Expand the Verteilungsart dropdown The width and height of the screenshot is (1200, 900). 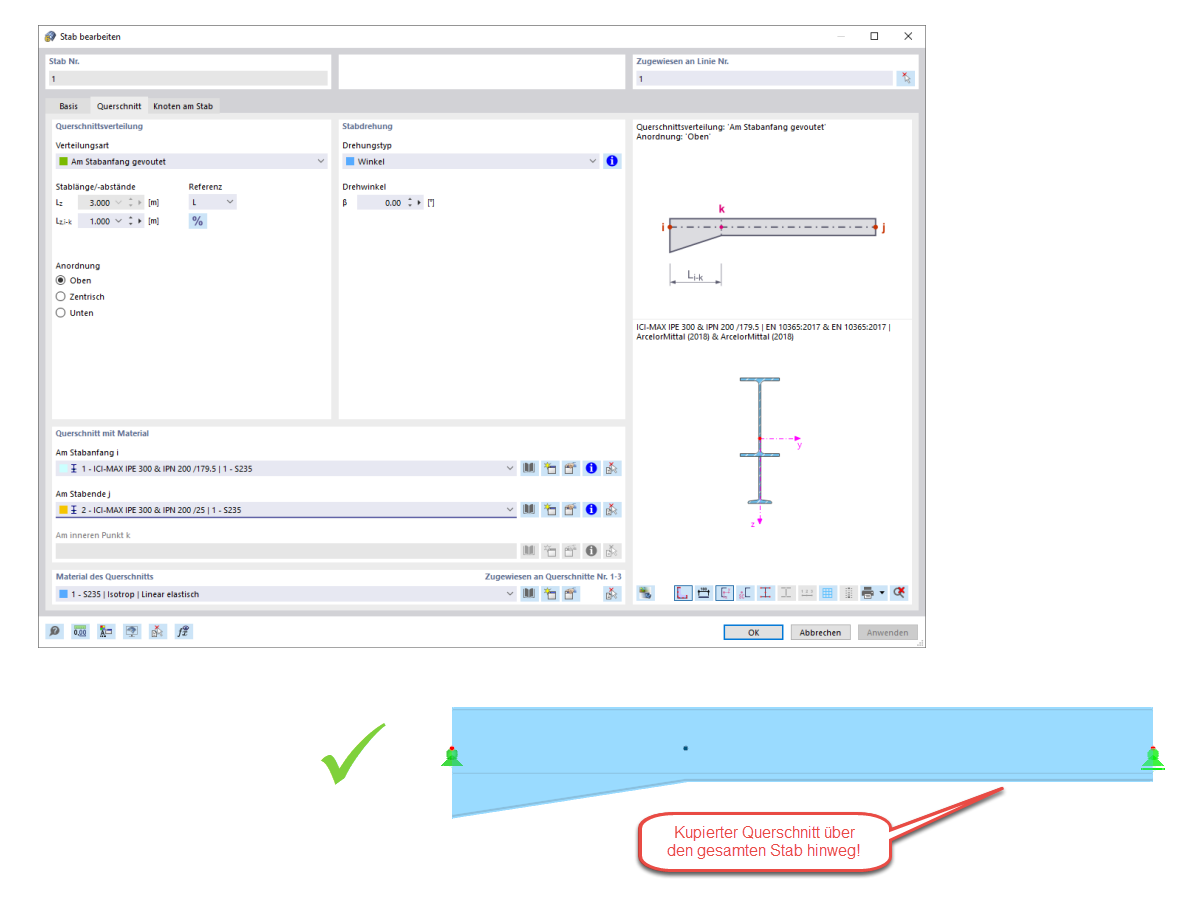[x=320, y=161]
